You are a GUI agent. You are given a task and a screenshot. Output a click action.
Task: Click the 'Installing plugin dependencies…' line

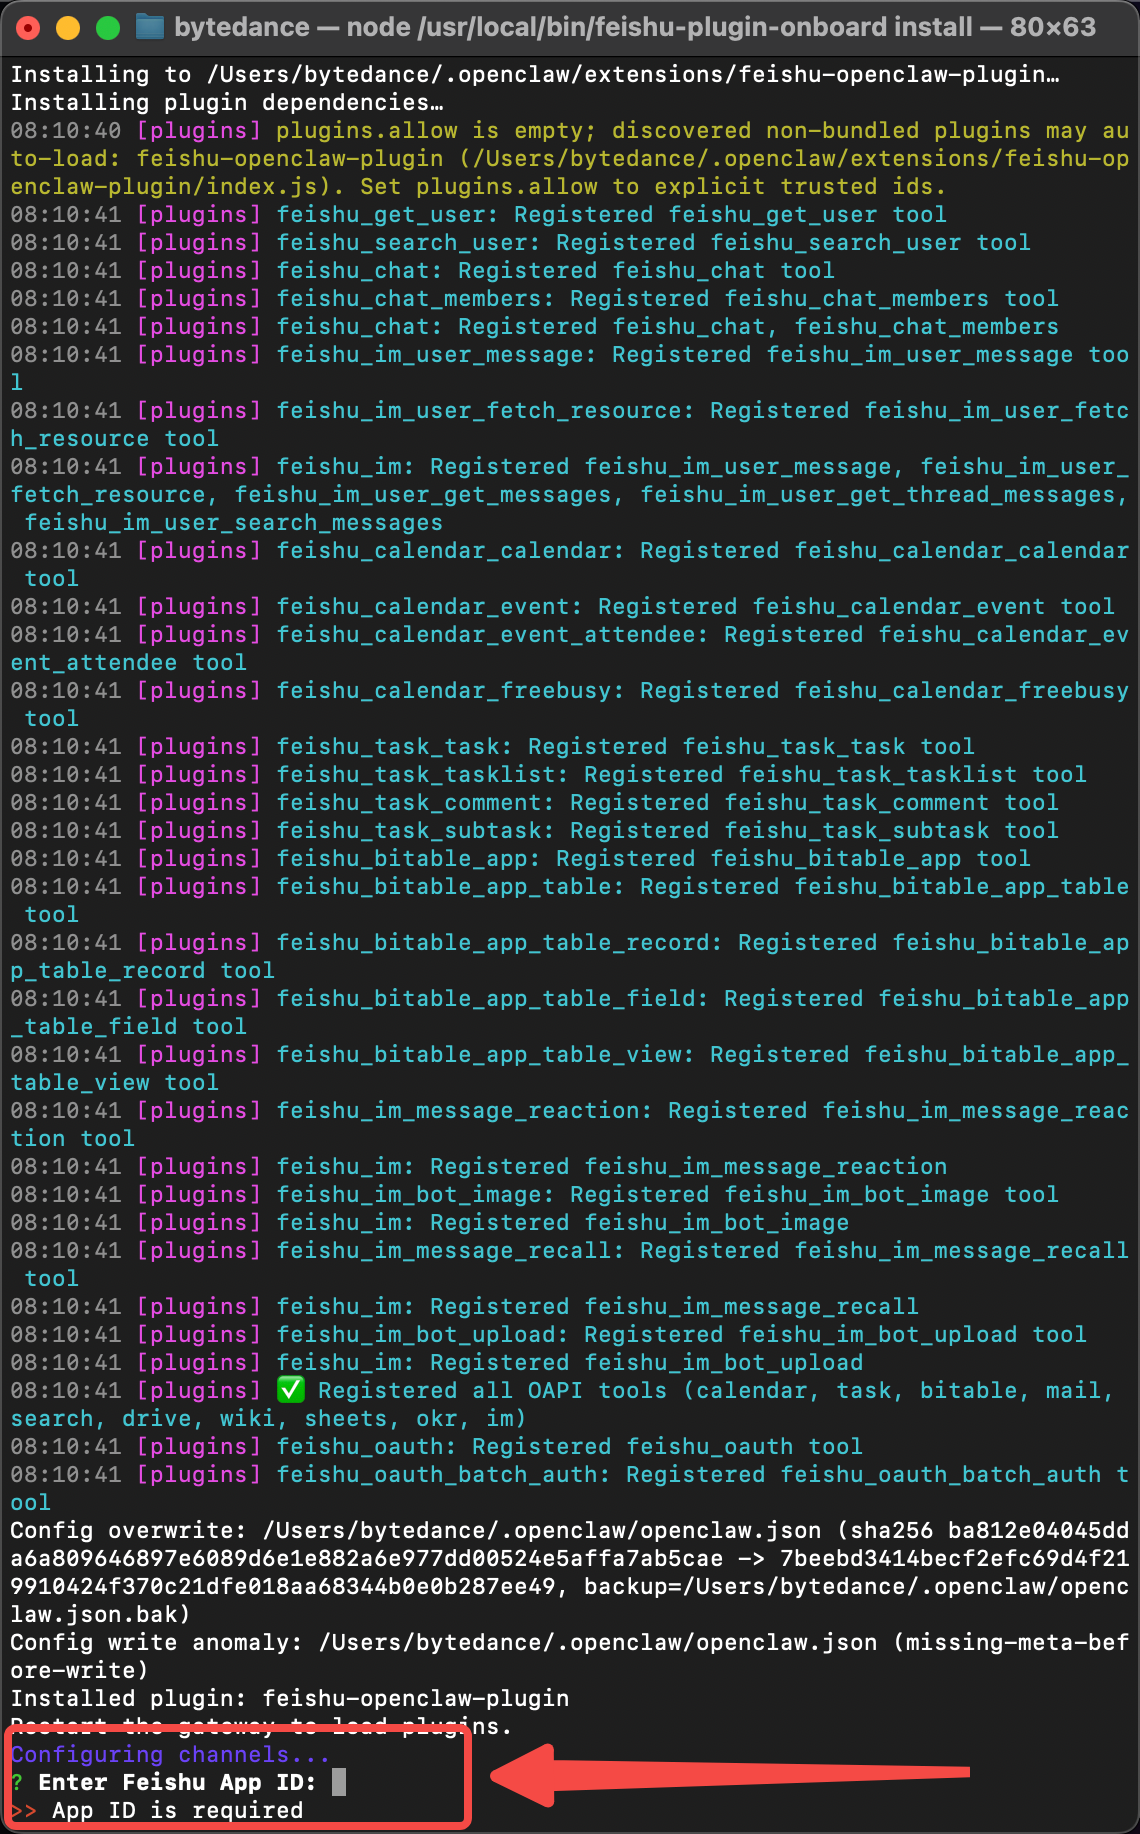click(226, 102)
